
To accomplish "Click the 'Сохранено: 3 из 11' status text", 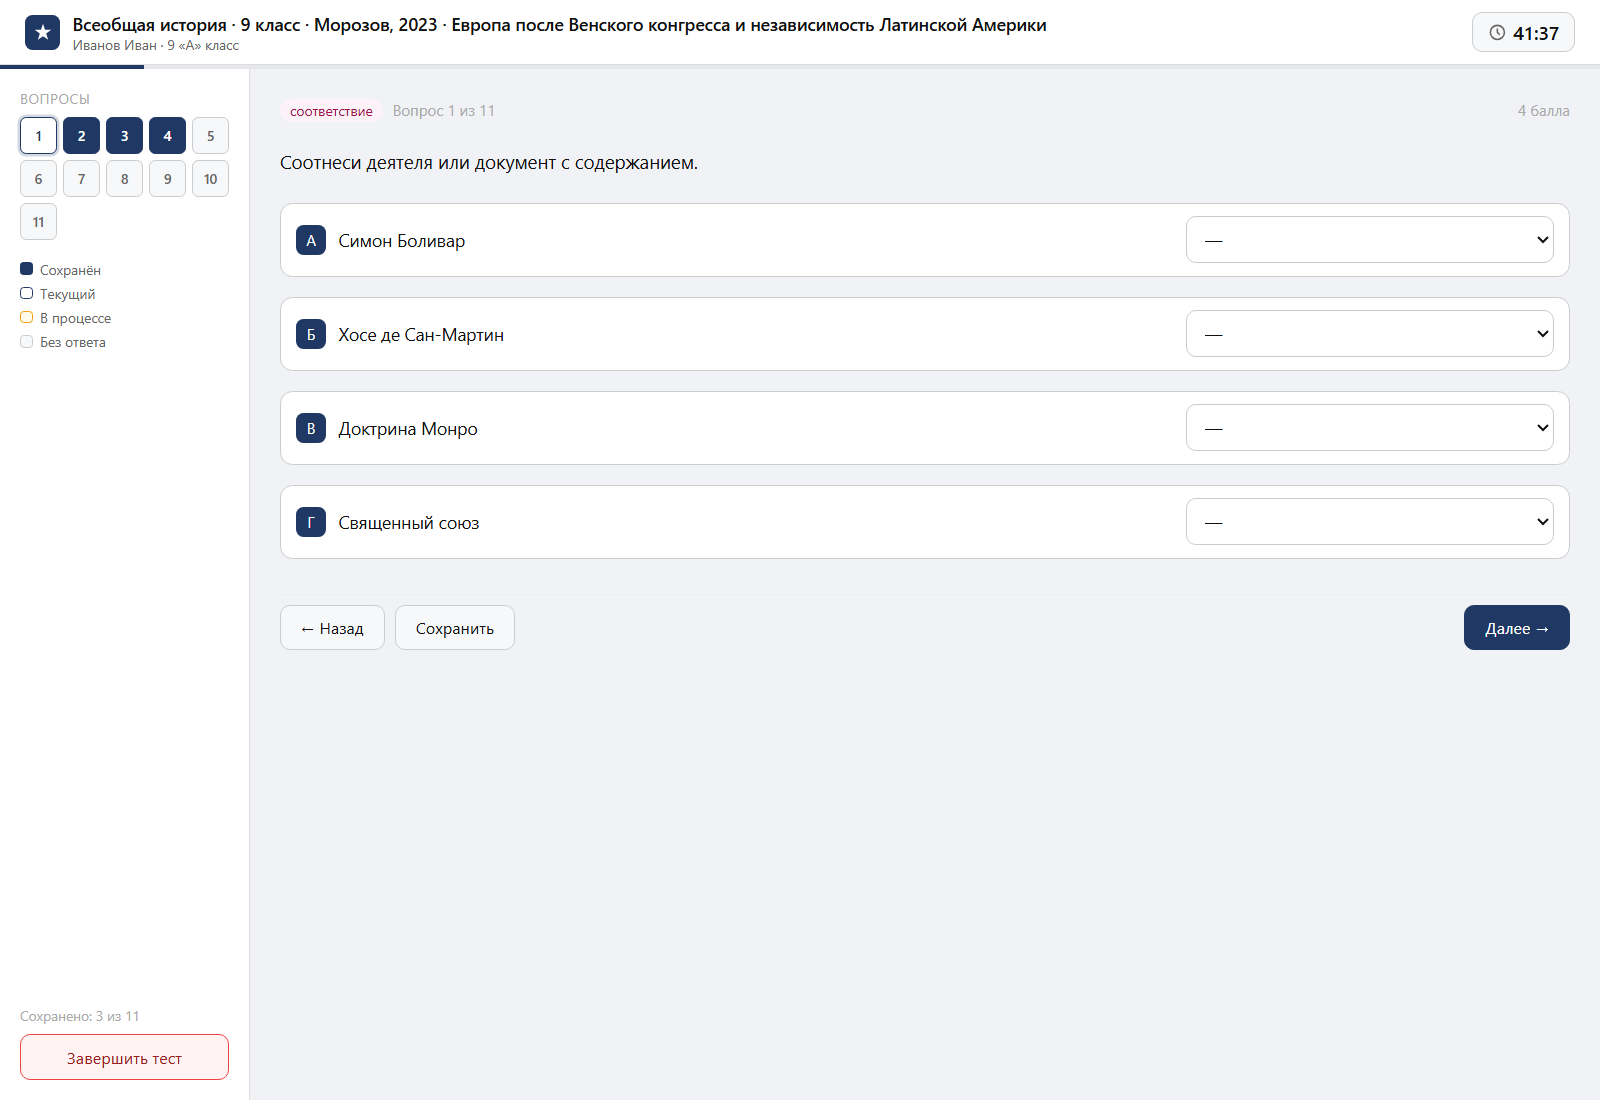I will click(x=80, y=1016).
